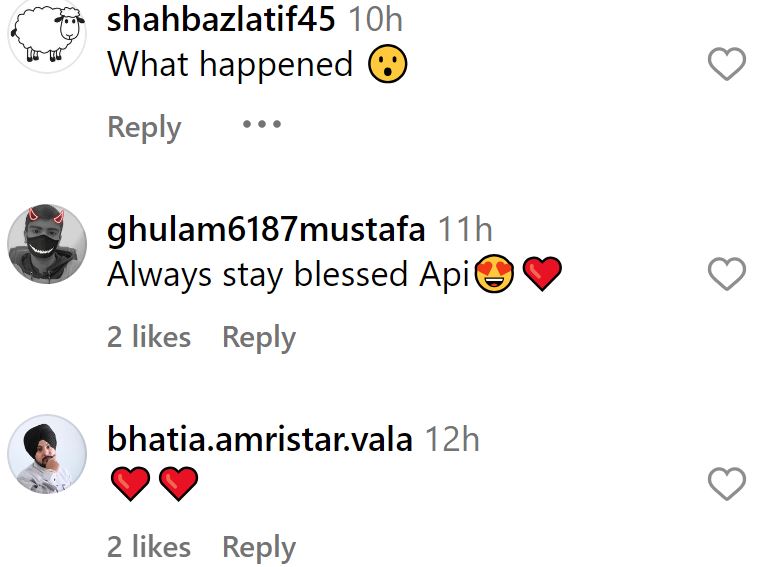Viewport: 770px width, 567px height.
Task: Click the 12h timestamp on bhatia.amristar.vala's comment
Action: tap(452, 439)
